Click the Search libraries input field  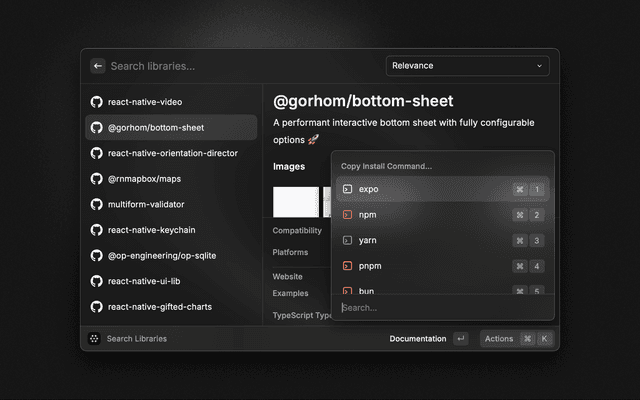240,66
